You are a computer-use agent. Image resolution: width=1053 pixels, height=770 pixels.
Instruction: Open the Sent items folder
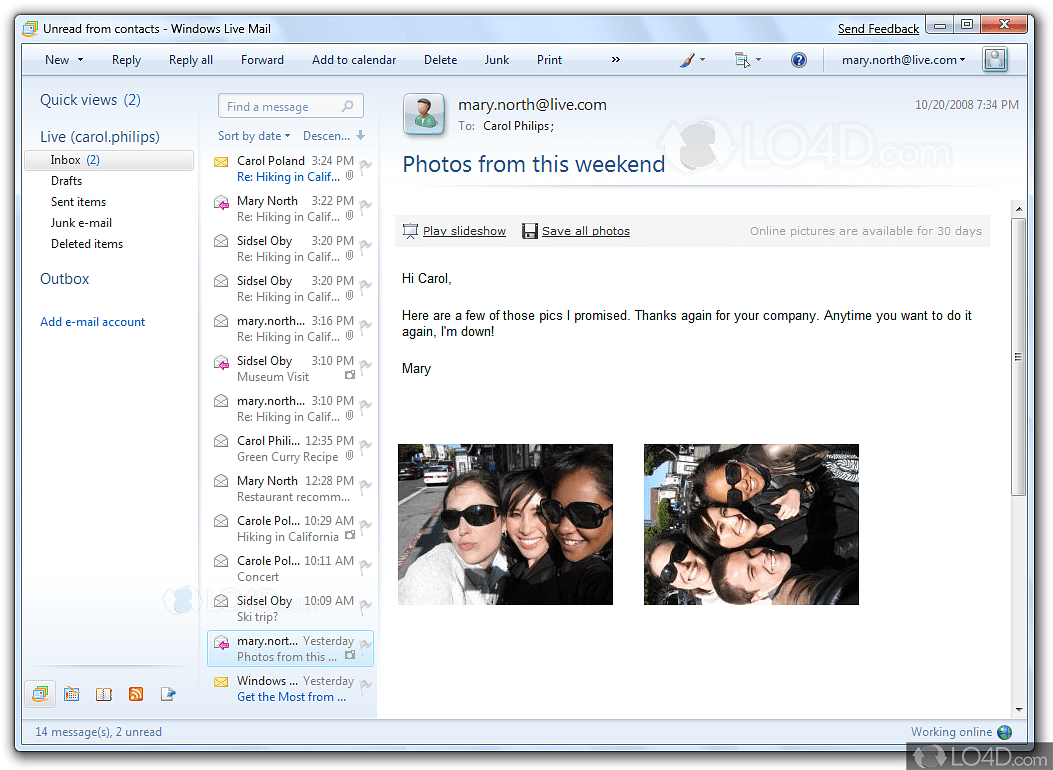(x=79, y=201)
